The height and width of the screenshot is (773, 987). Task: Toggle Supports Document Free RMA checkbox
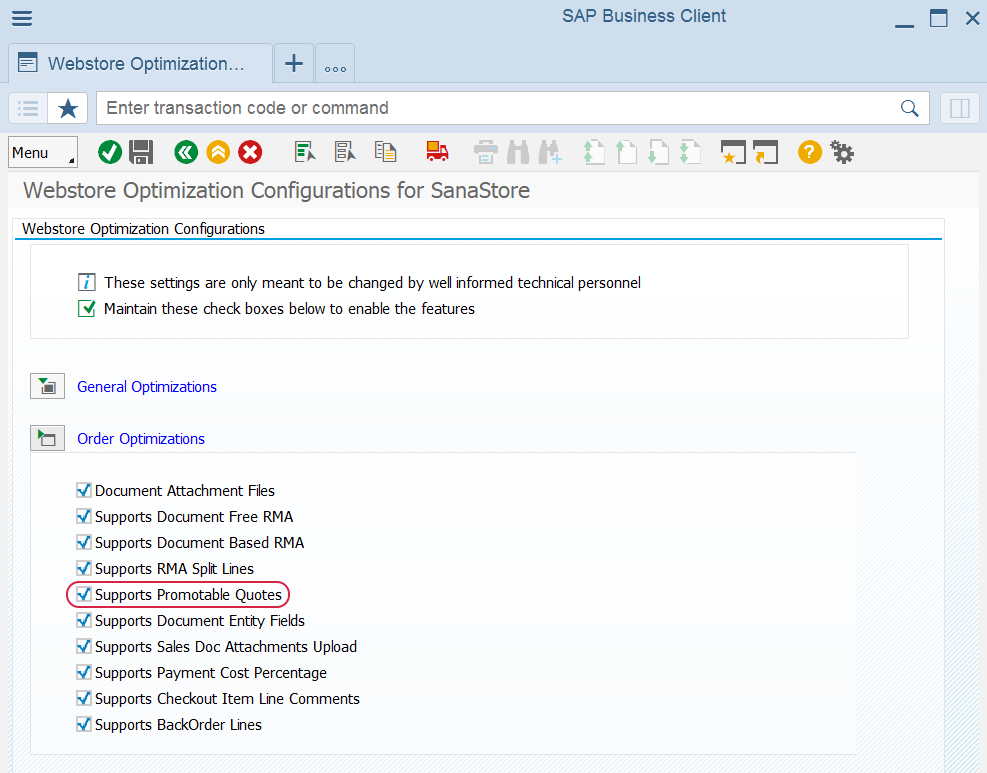[84, 517]
